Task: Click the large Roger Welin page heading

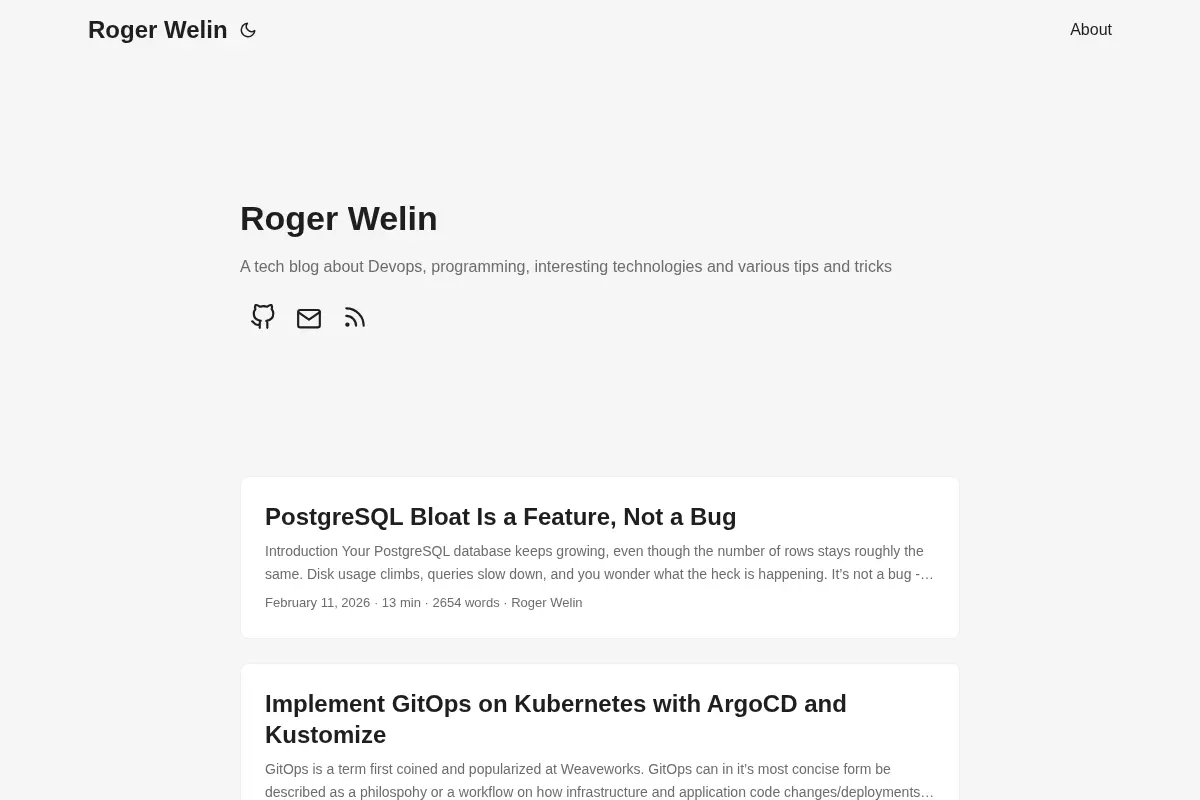Action: pyautogui.click(x=339, y=218)
